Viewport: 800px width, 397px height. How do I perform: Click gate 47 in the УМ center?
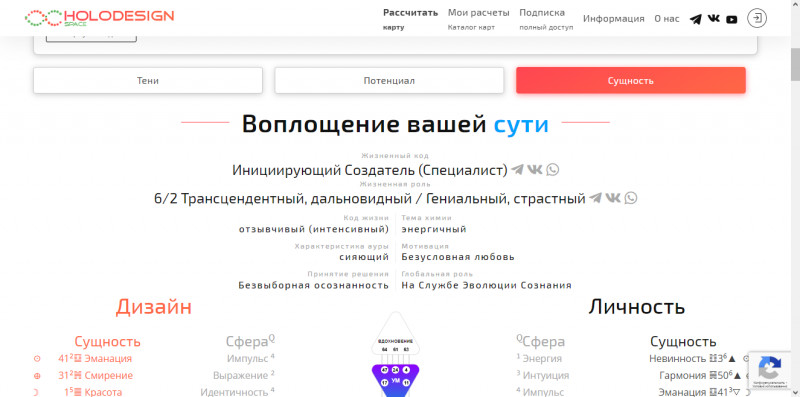tap(385, 369)
